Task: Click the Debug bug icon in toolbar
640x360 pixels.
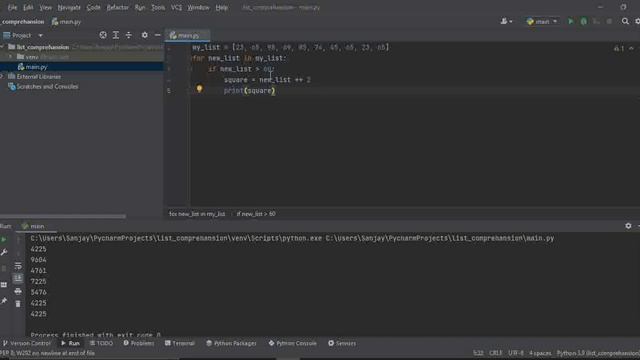Action: click(x=584, y=21)
